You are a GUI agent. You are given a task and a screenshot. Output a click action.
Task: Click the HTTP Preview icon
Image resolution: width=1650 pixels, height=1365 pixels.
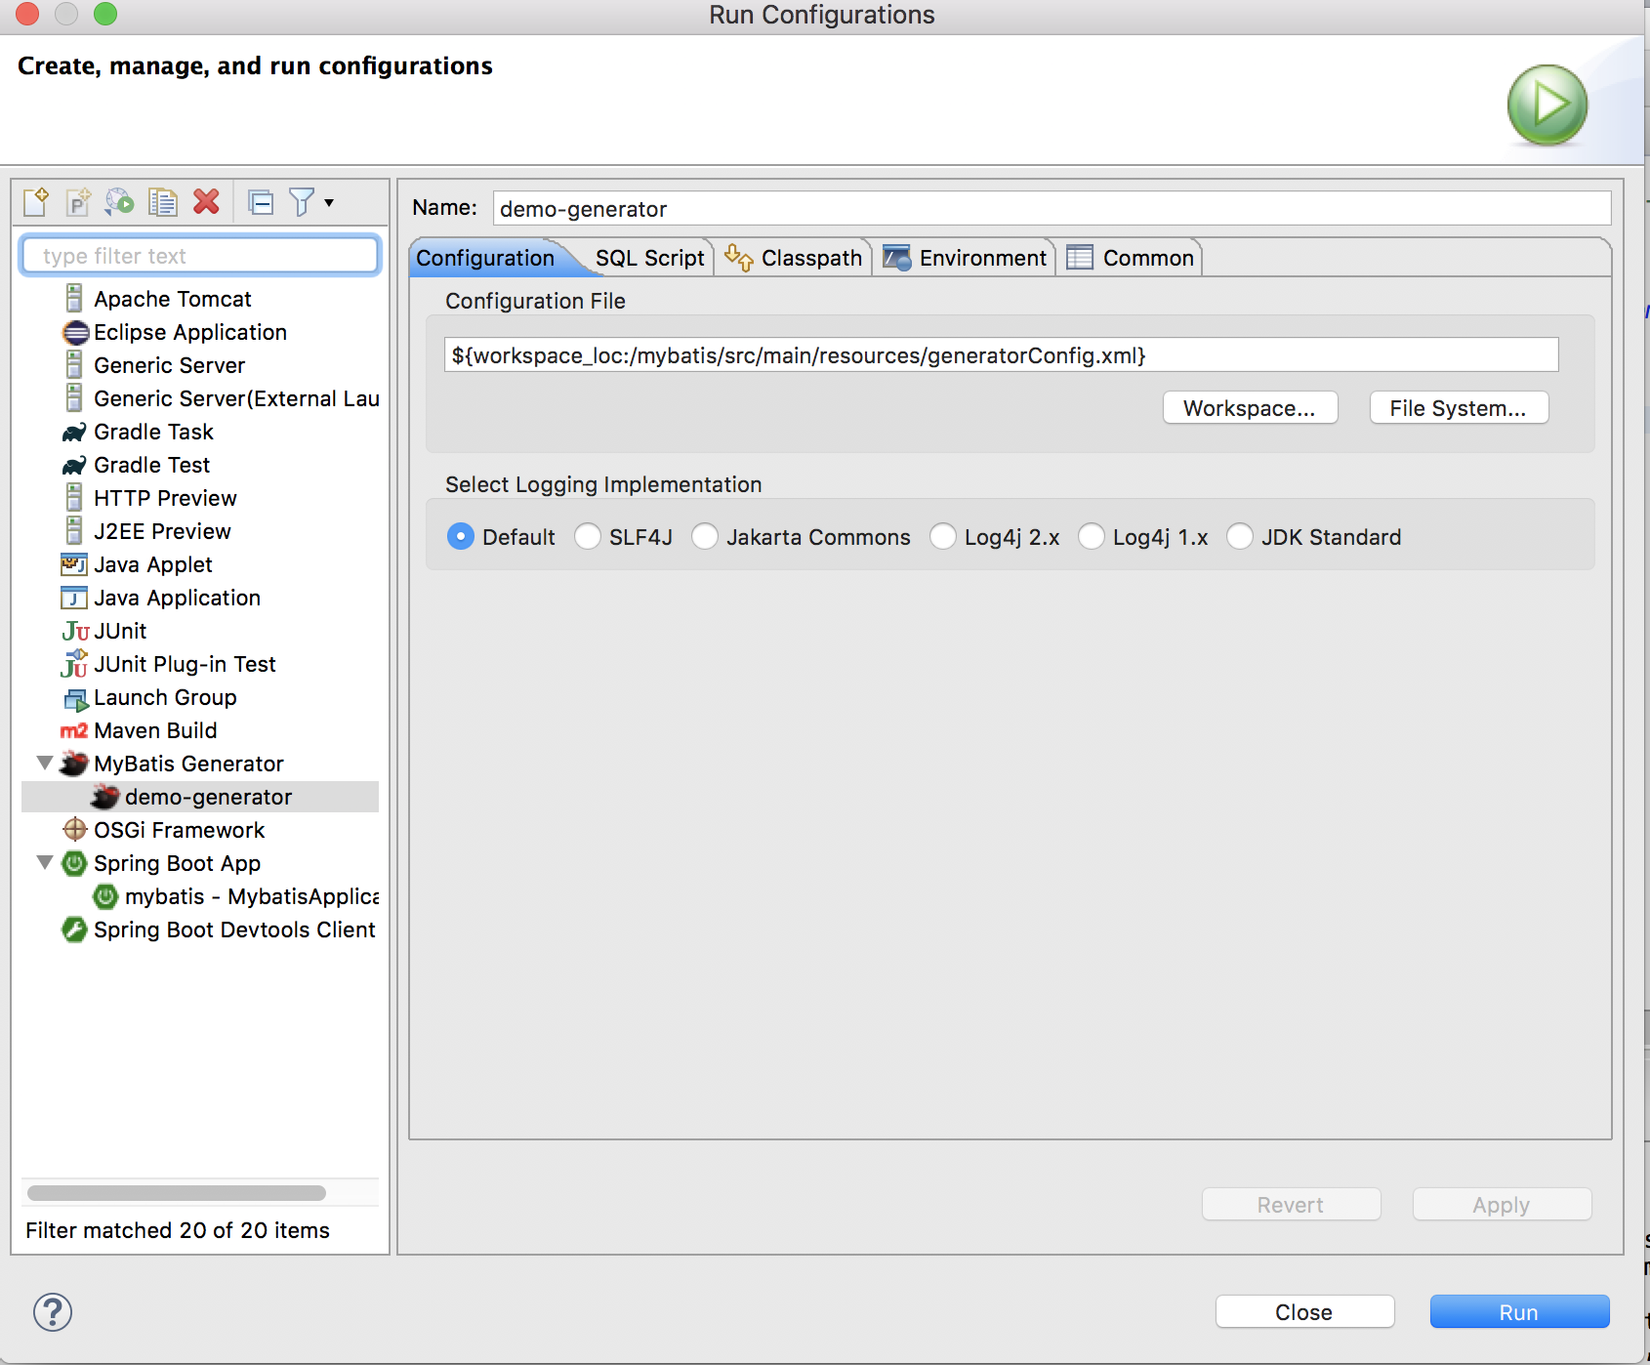[x=74, y=498]
